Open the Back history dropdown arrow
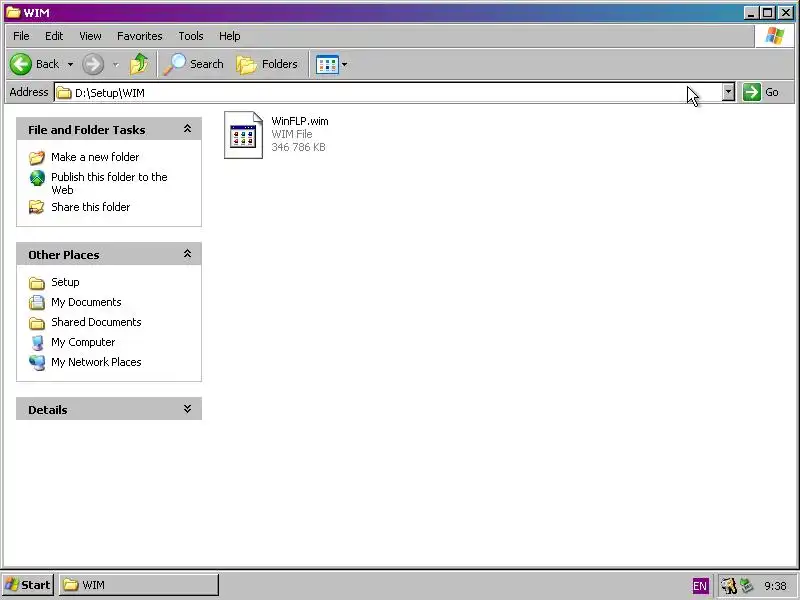The width and height of the screenshot is (800, 600). (x=70, y=64)
